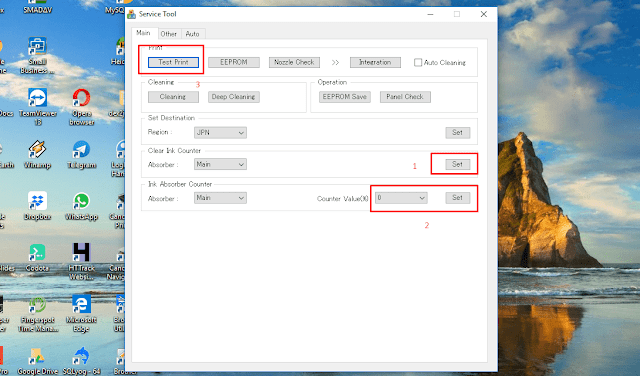Open the SQLyog desktop shortcut
This screenshot has width=640, height=376.
click(82, 361)
